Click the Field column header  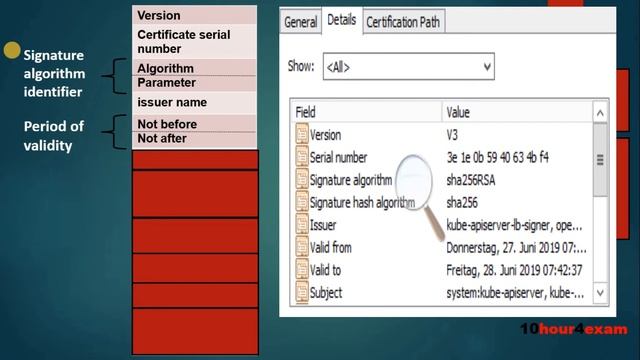[x=367, y=112]
